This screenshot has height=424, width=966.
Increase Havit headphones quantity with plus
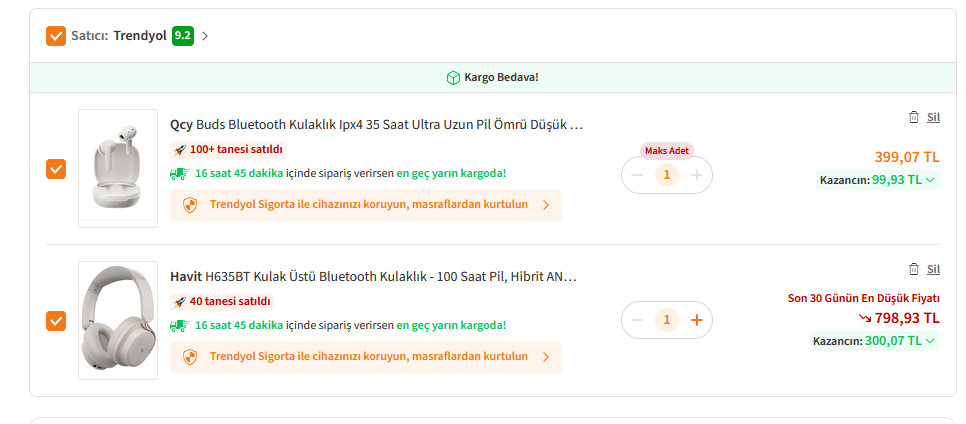click(697, 320)
